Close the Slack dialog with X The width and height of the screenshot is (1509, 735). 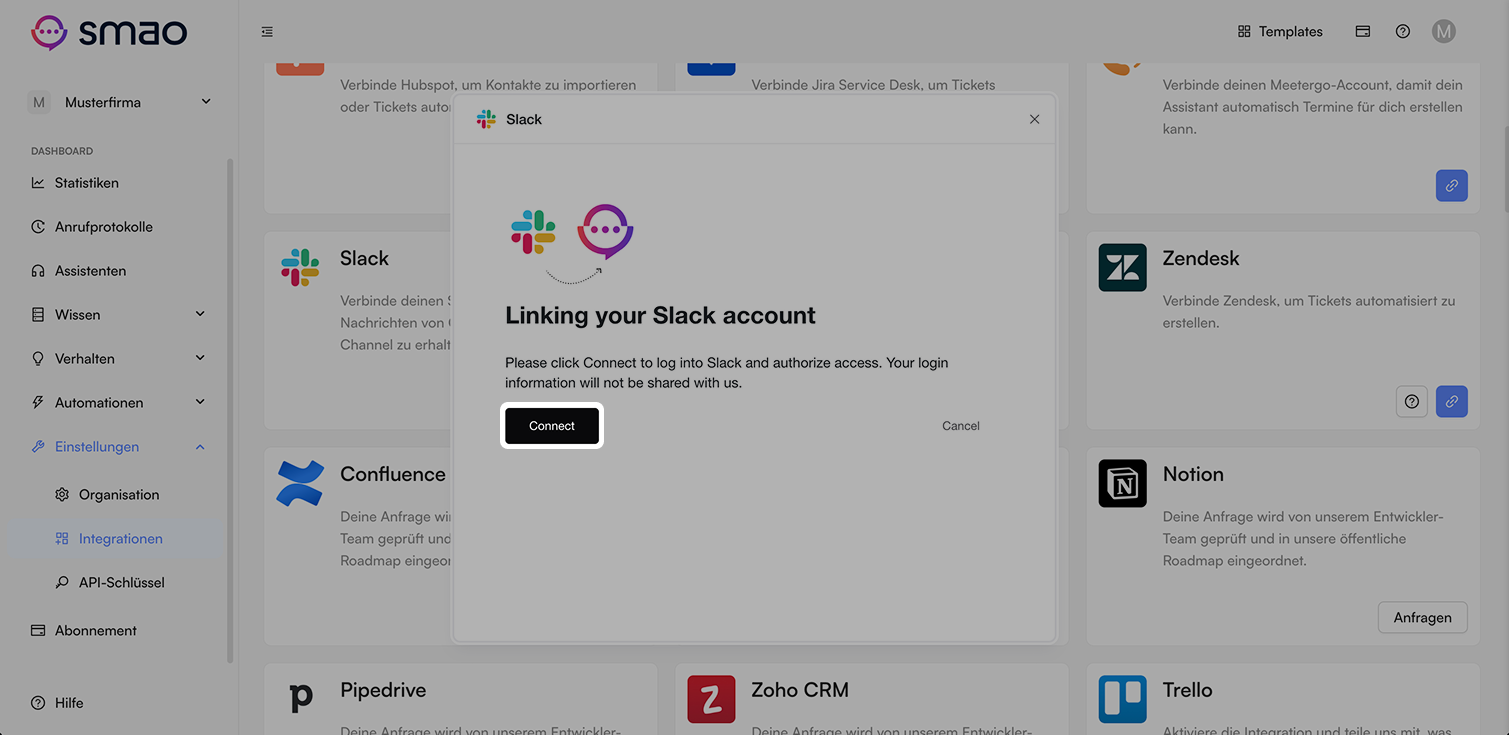(1035, 119)
